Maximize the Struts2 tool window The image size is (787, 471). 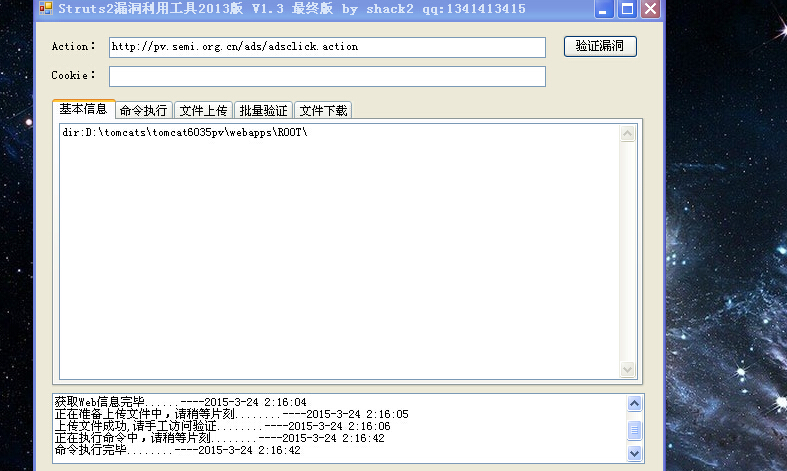coord(627,9)
